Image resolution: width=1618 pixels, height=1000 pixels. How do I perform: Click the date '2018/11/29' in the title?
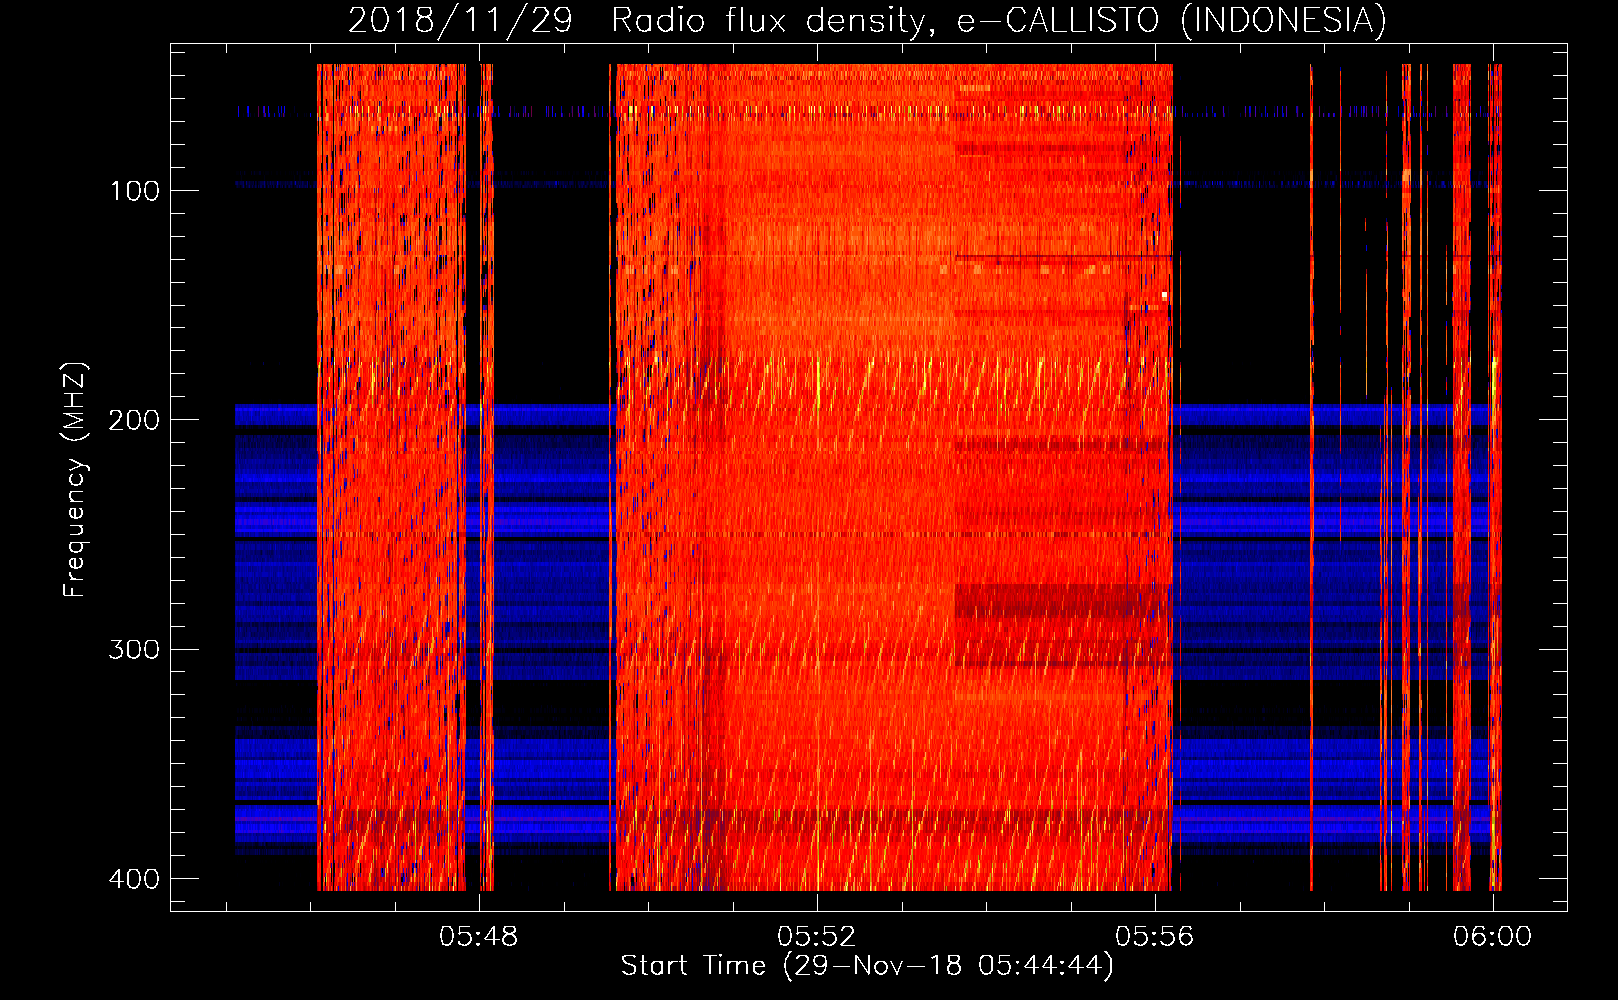(x=460, y=20)
